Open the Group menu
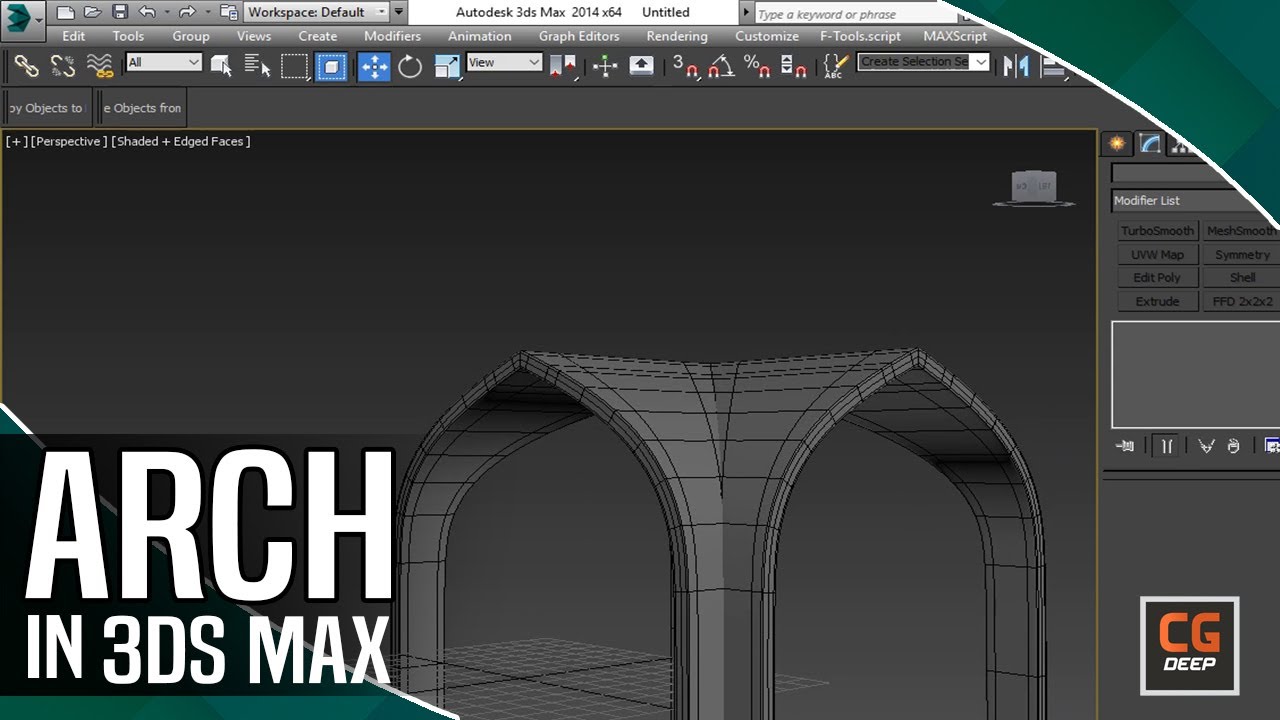This screenshot has height=720, width=1280. click(191, 36)
